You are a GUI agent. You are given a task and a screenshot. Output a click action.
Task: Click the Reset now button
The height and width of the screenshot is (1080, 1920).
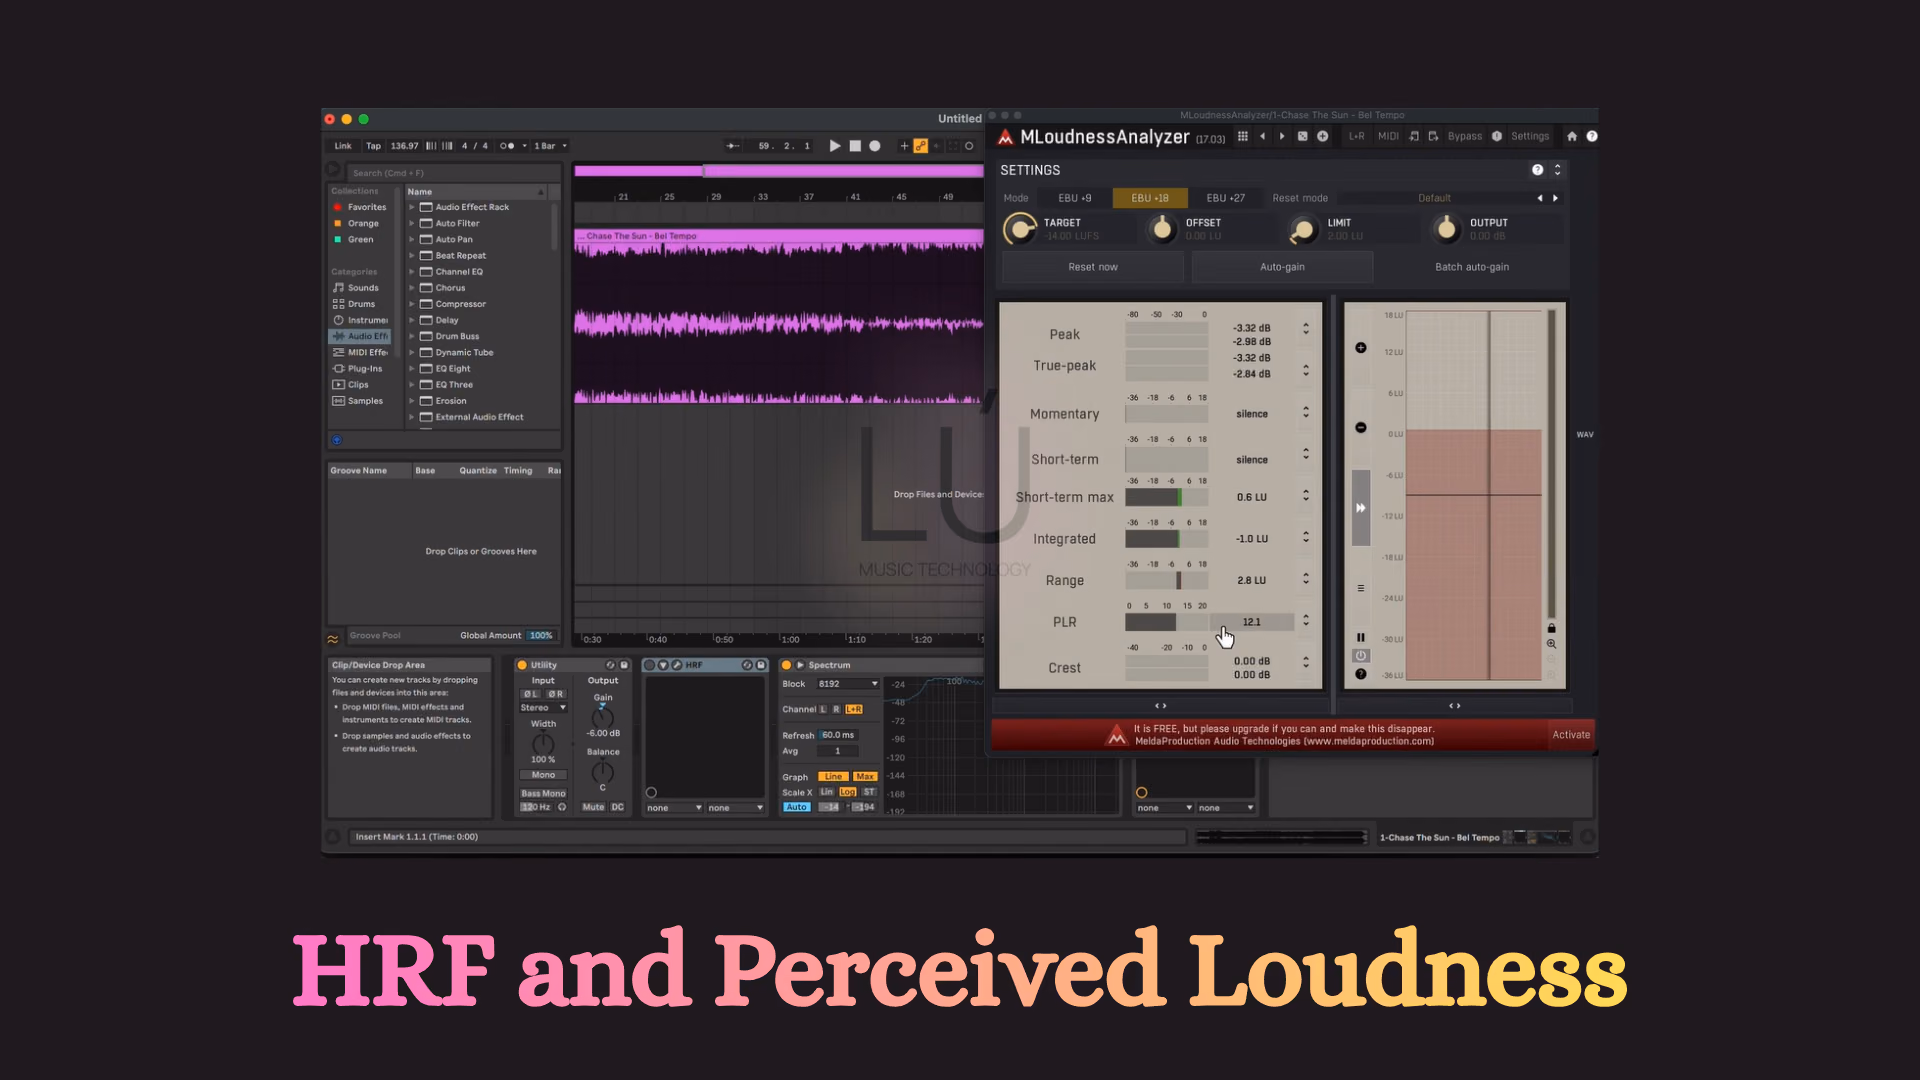click(x=1093, y=267)
